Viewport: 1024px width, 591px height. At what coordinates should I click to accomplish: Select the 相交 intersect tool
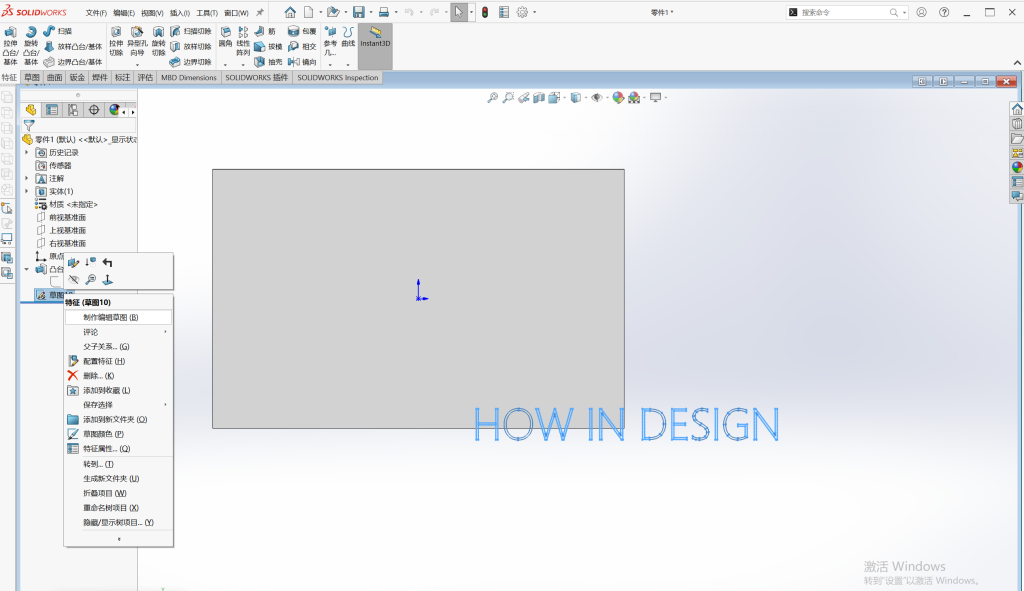tap(302, 46)
